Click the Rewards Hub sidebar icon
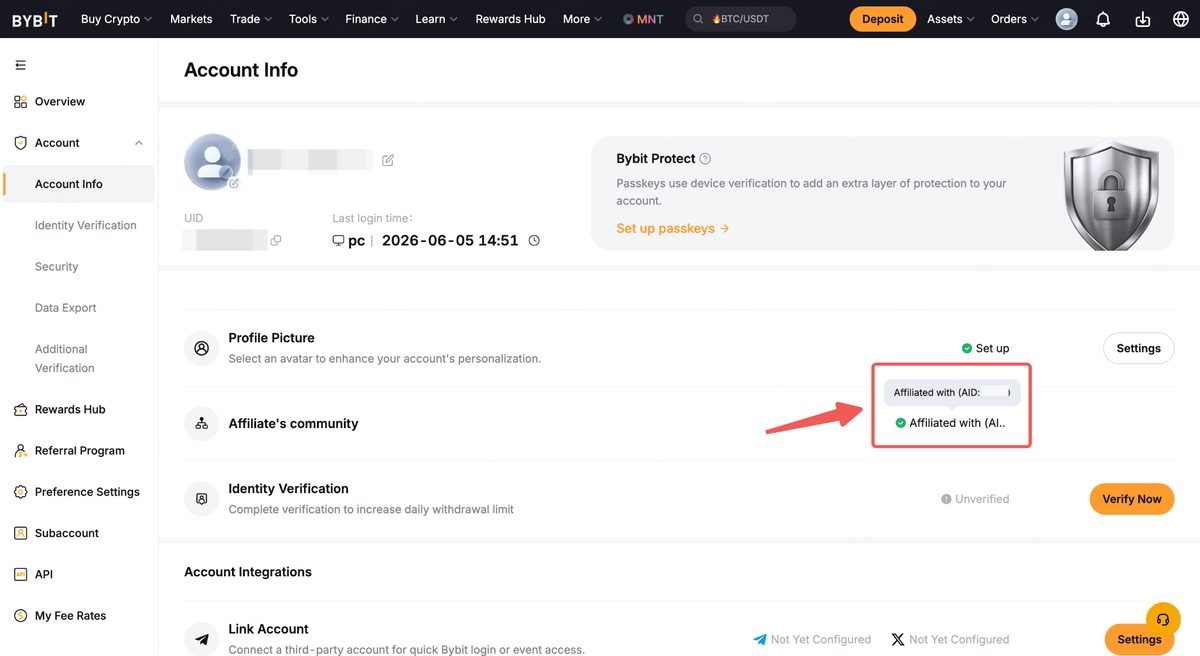 point(20,410)
